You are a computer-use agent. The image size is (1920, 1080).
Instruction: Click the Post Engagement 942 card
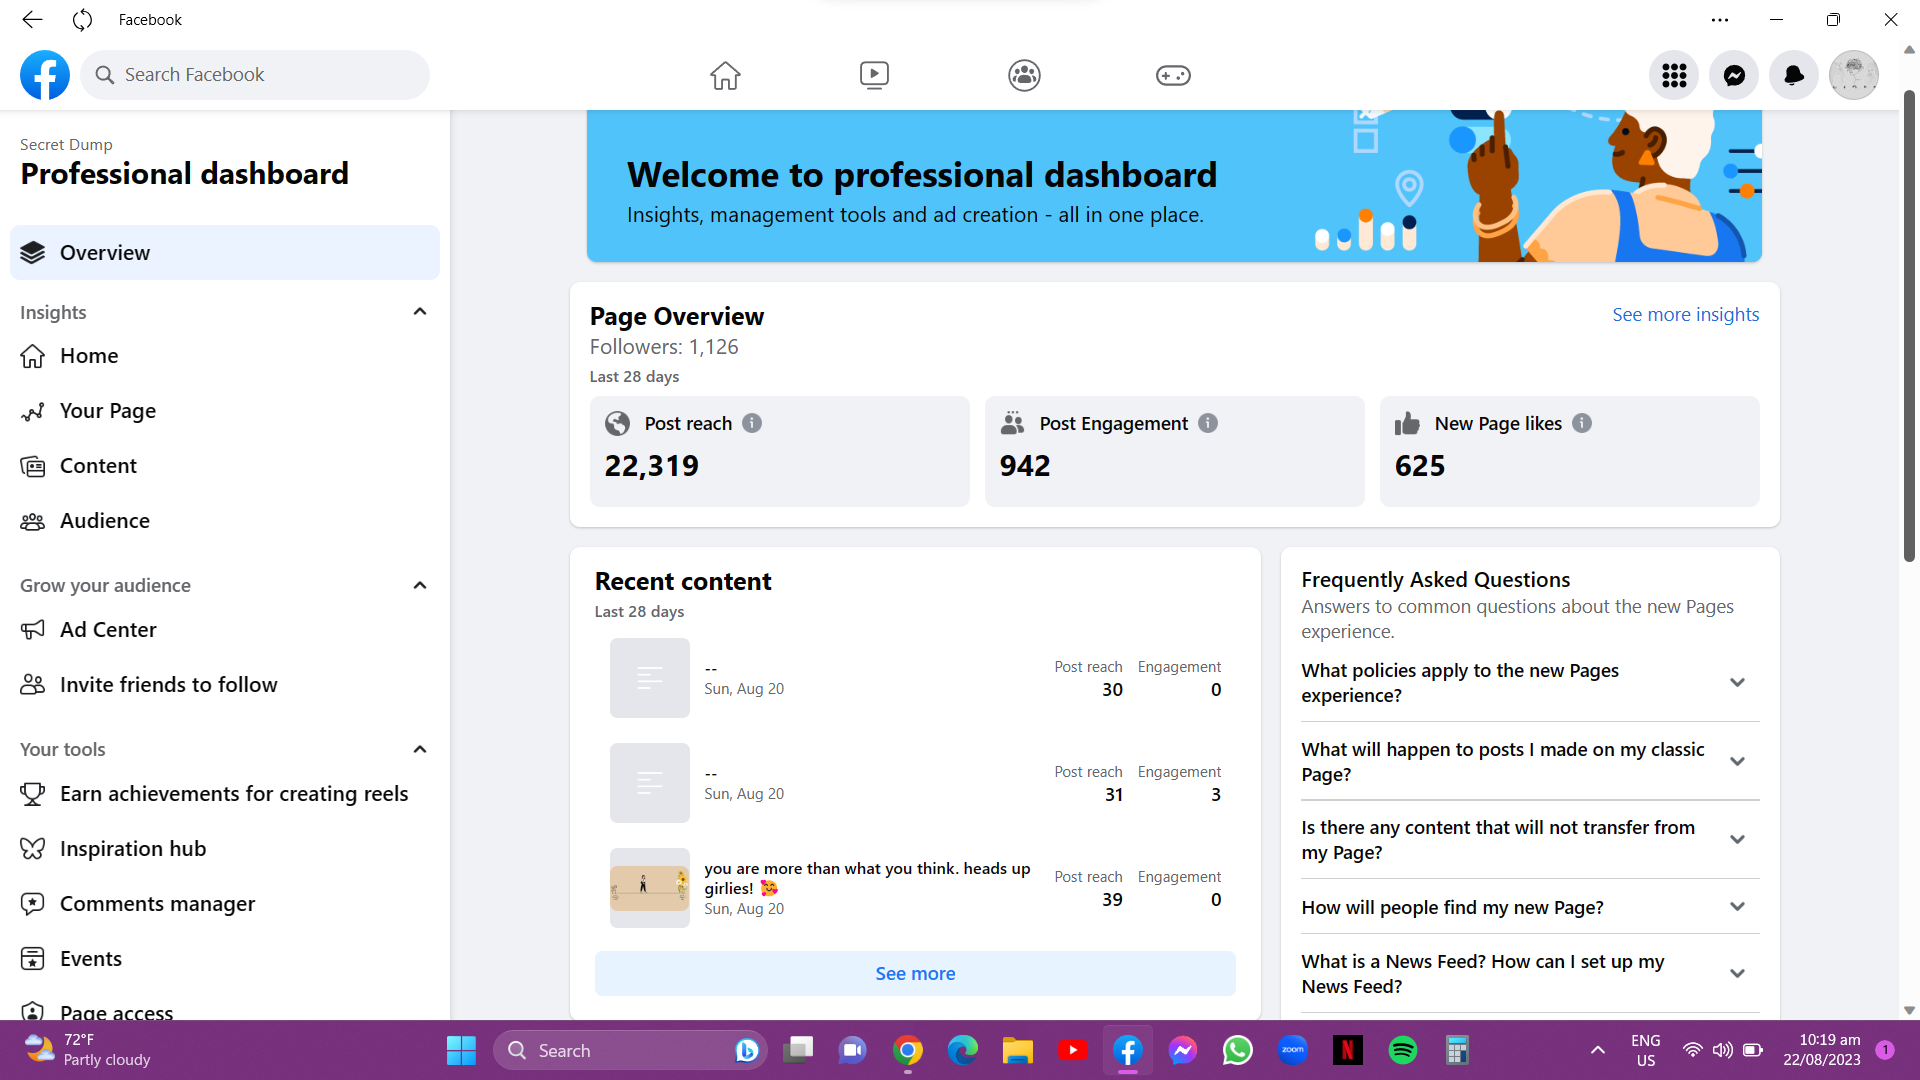tap(1175, 451)
